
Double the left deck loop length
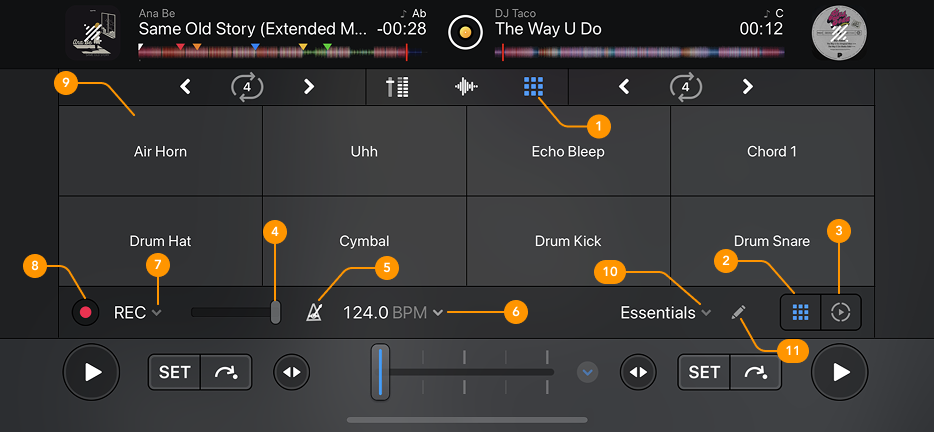309,87
